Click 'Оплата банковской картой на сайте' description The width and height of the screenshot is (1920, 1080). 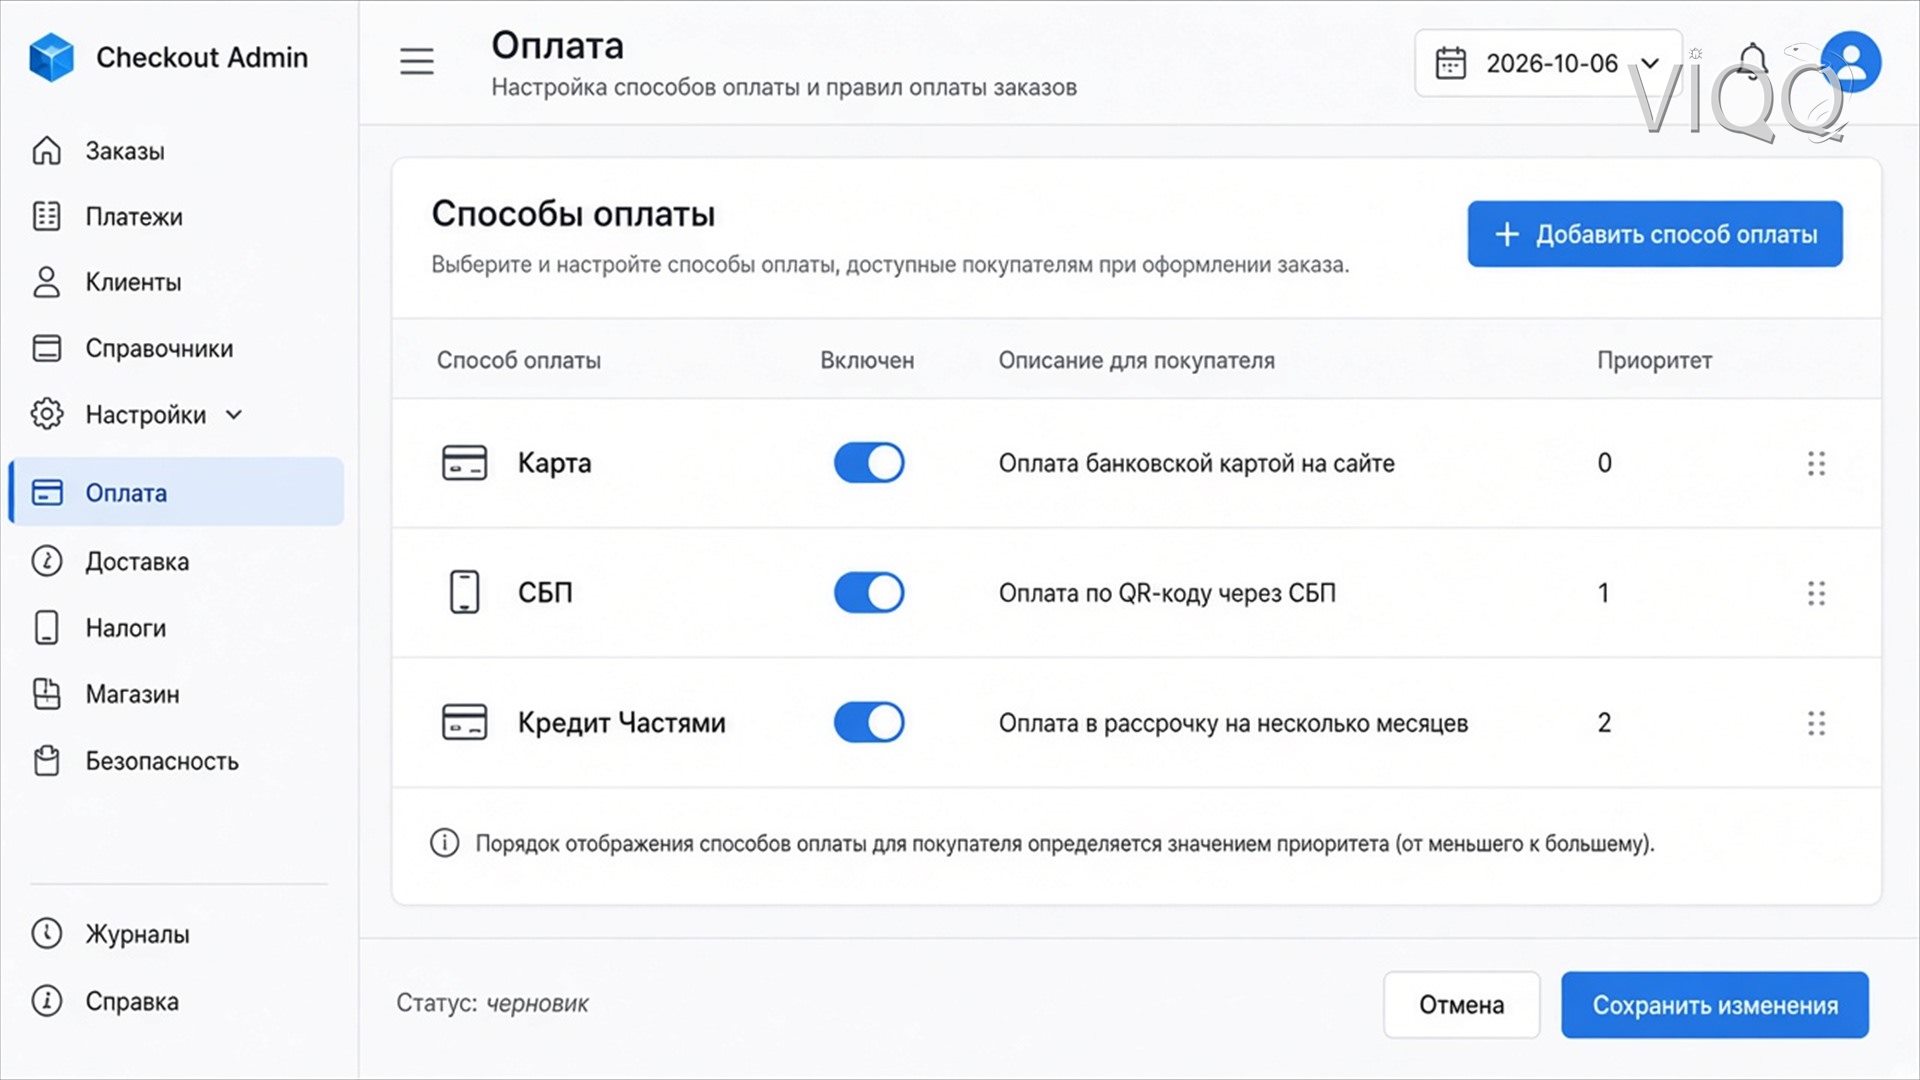[x=1196, y=463]
